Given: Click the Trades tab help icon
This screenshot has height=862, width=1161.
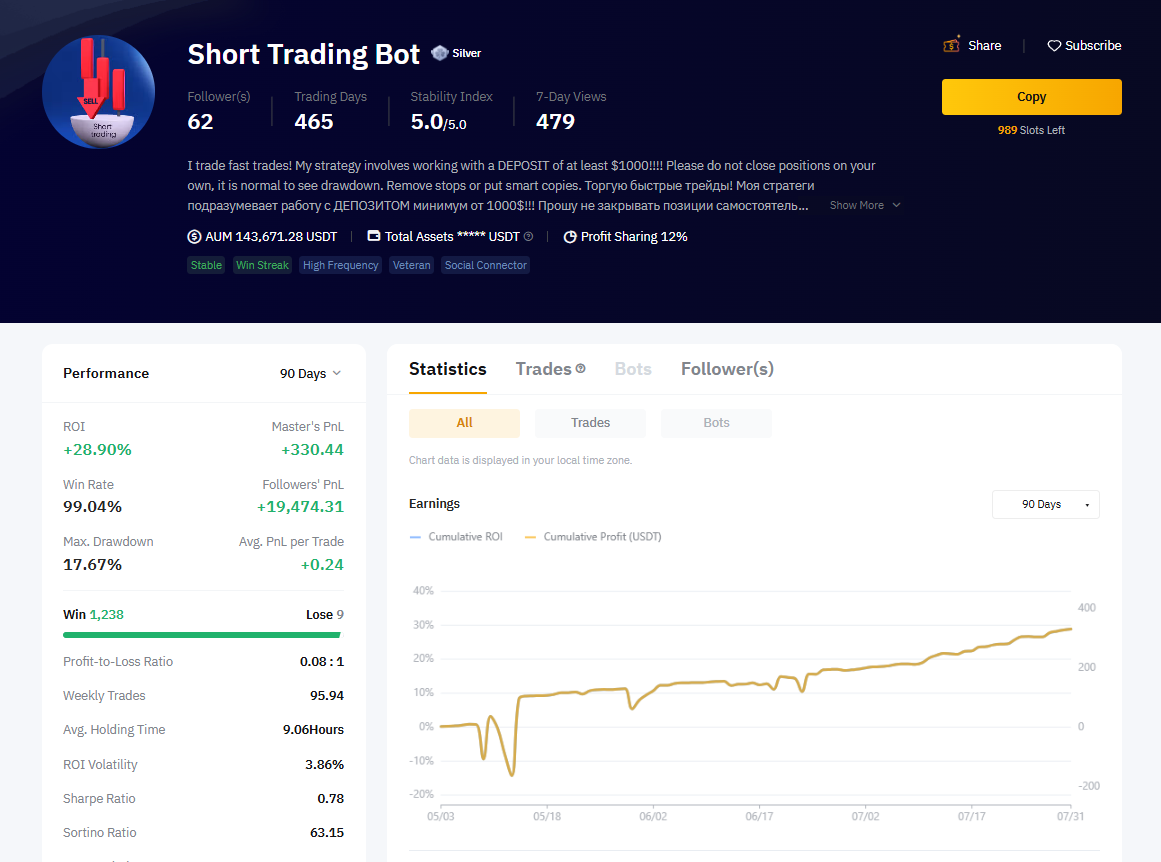Looking at the screenshot, I should click(x=581, y=369).
